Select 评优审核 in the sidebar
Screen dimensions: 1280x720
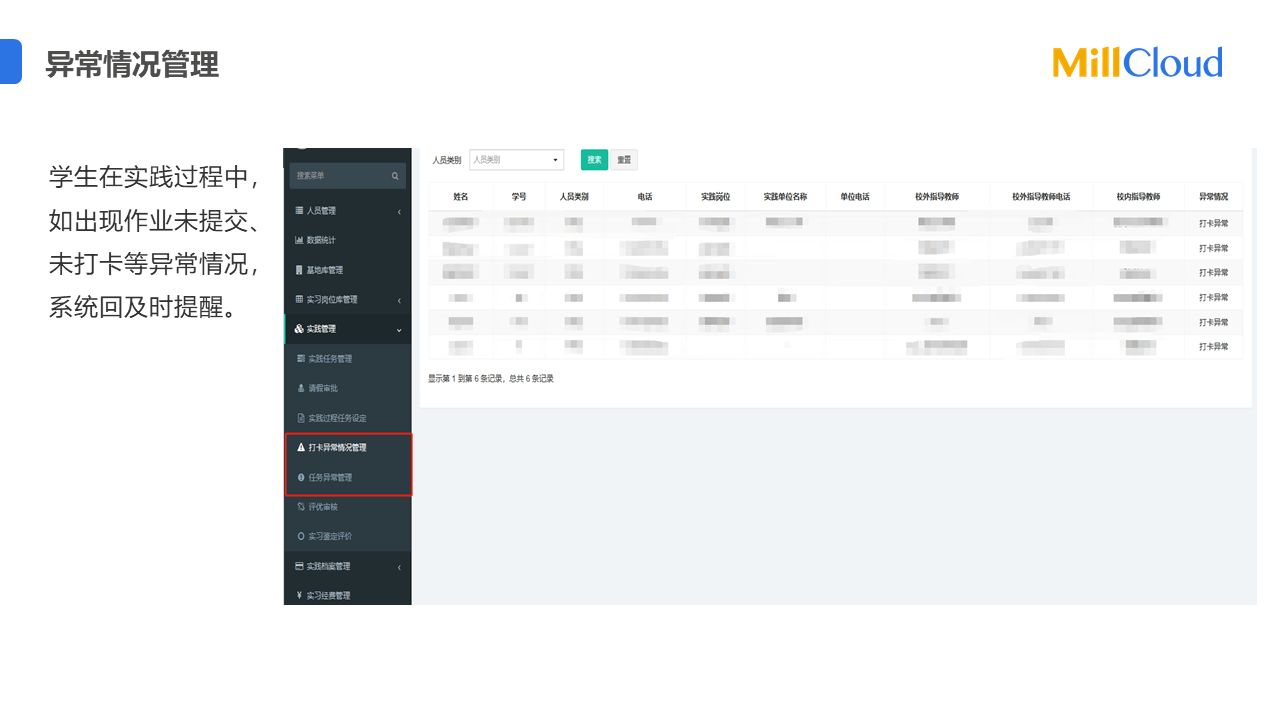(323, 507)
